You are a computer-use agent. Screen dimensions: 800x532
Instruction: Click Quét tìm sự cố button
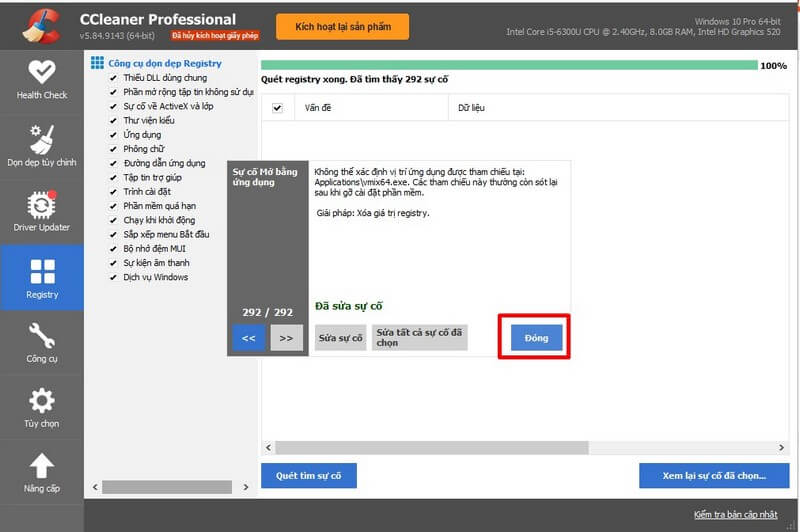[x=308, y=476]
